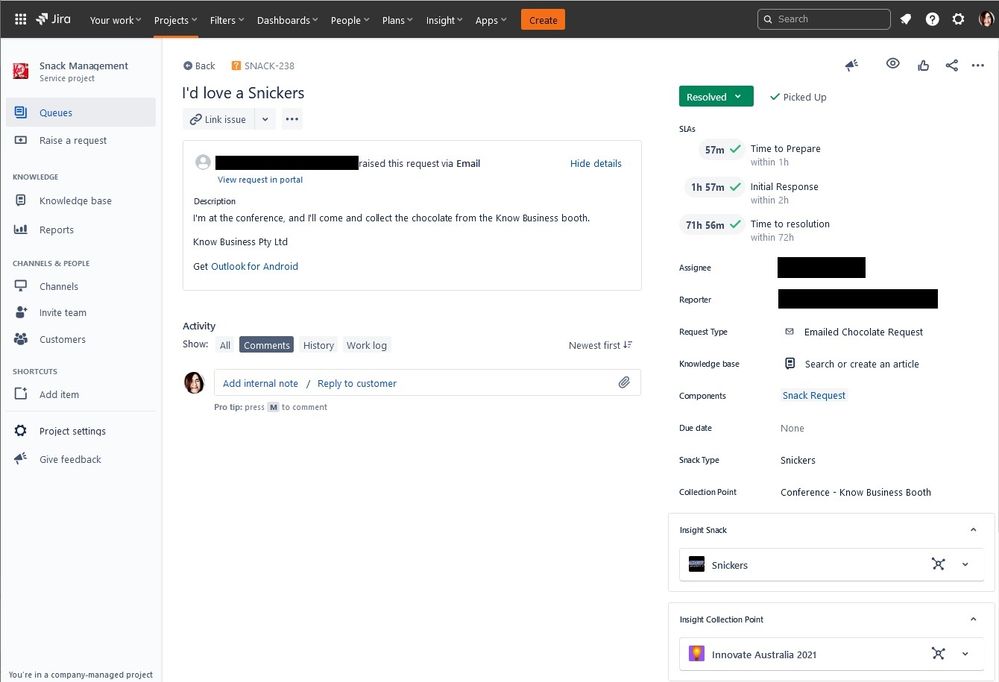Expand the Snickers object chevron
The width and height of the screenshot is (999, 682).
tap(965, 564)
